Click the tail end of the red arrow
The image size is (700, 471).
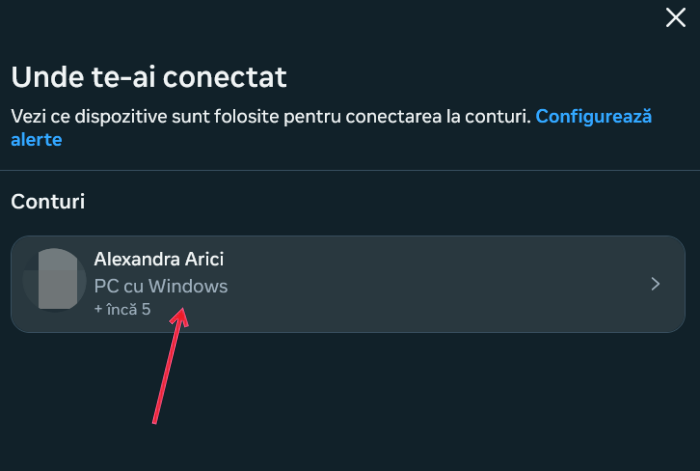pyautogui.click(x=154, y=421)
